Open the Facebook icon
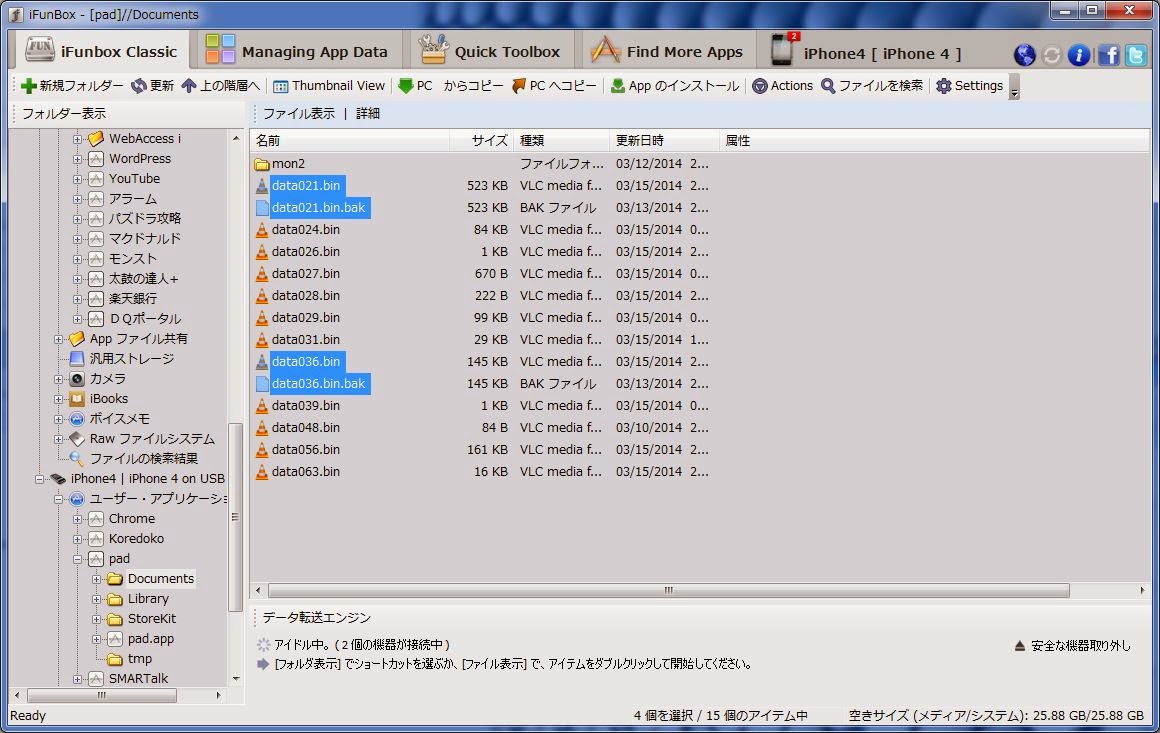1160x733 pixels. [1108, 55]
